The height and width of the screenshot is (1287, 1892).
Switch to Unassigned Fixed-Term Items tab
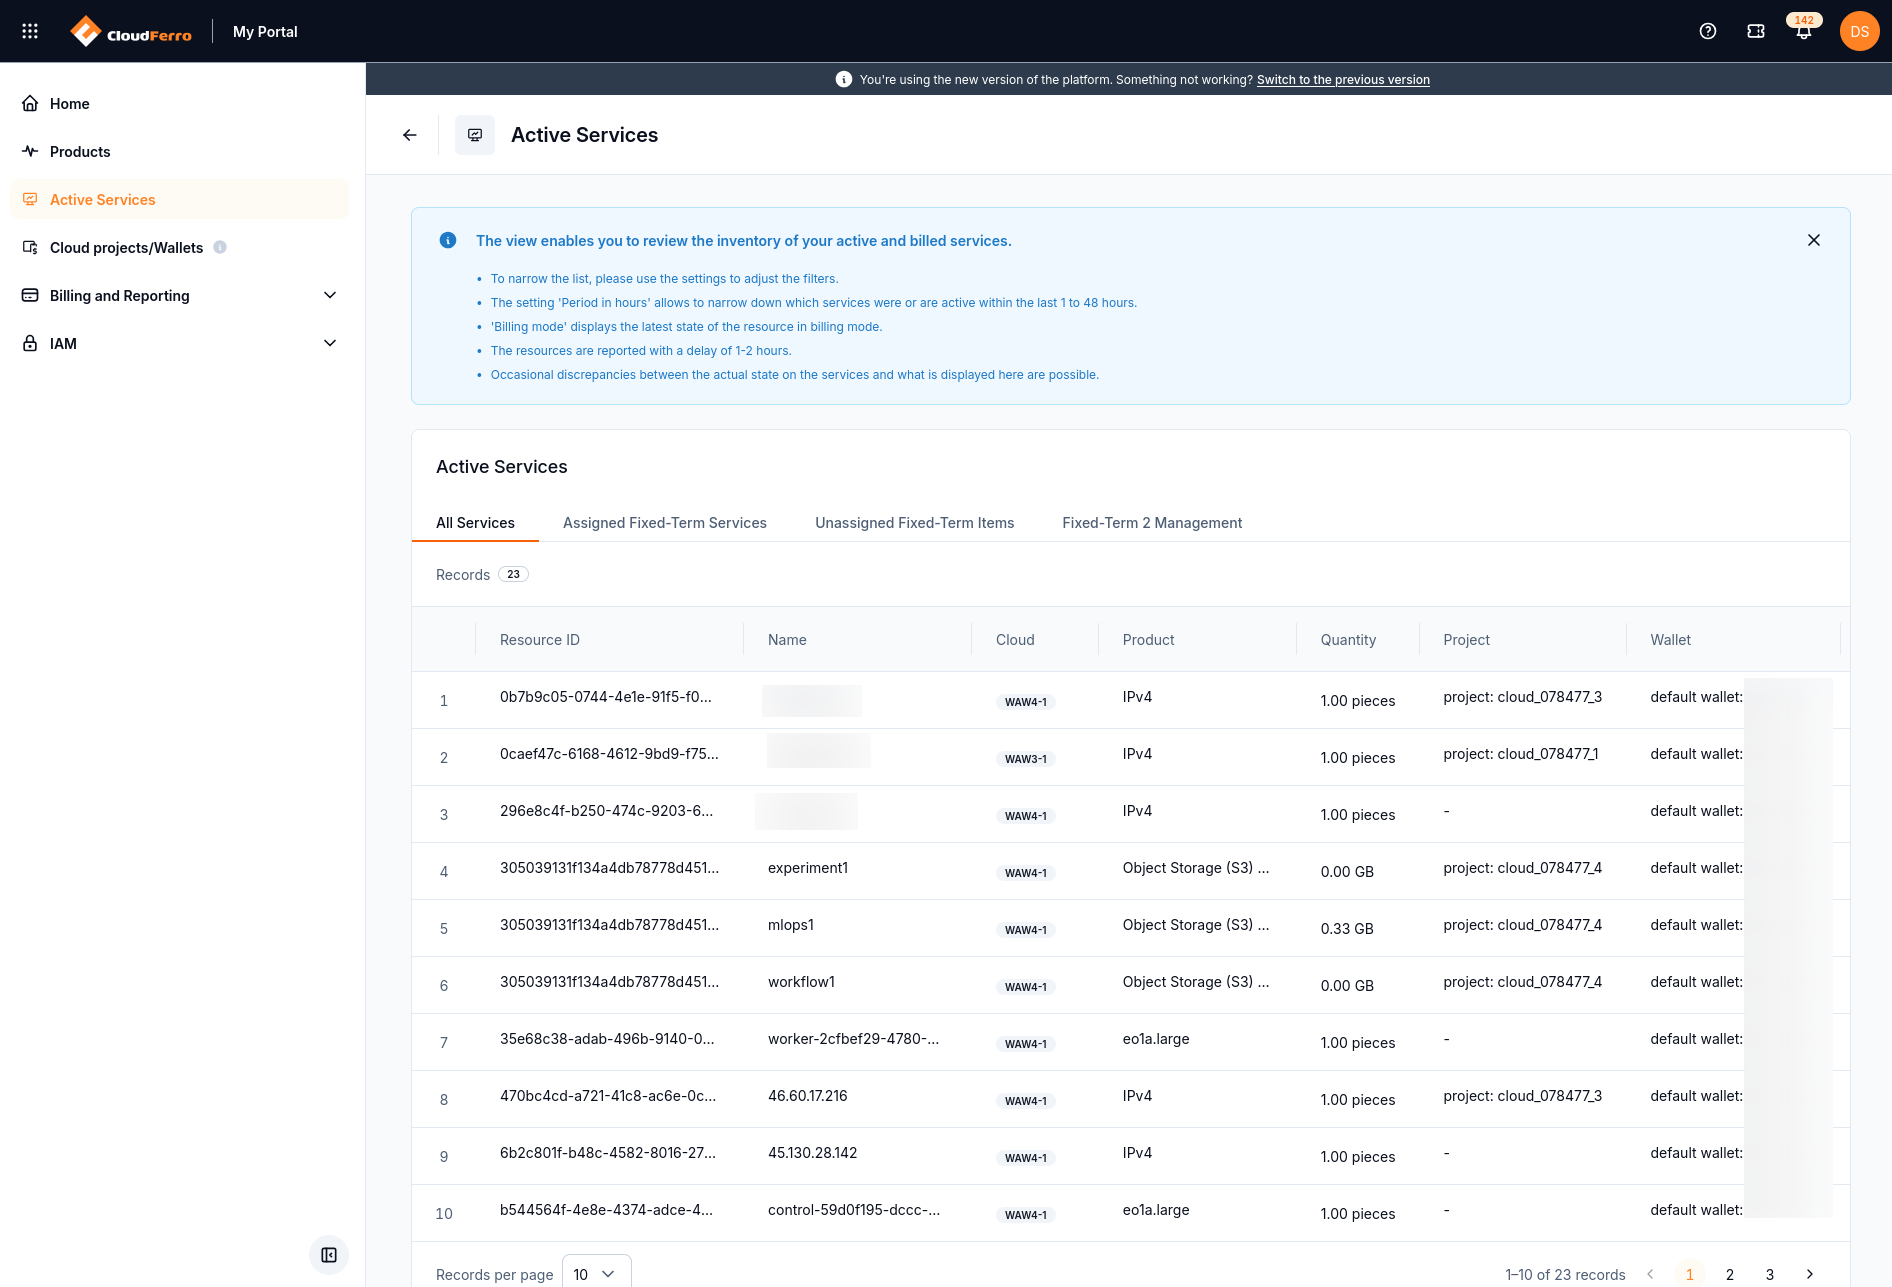coord(914,523)
